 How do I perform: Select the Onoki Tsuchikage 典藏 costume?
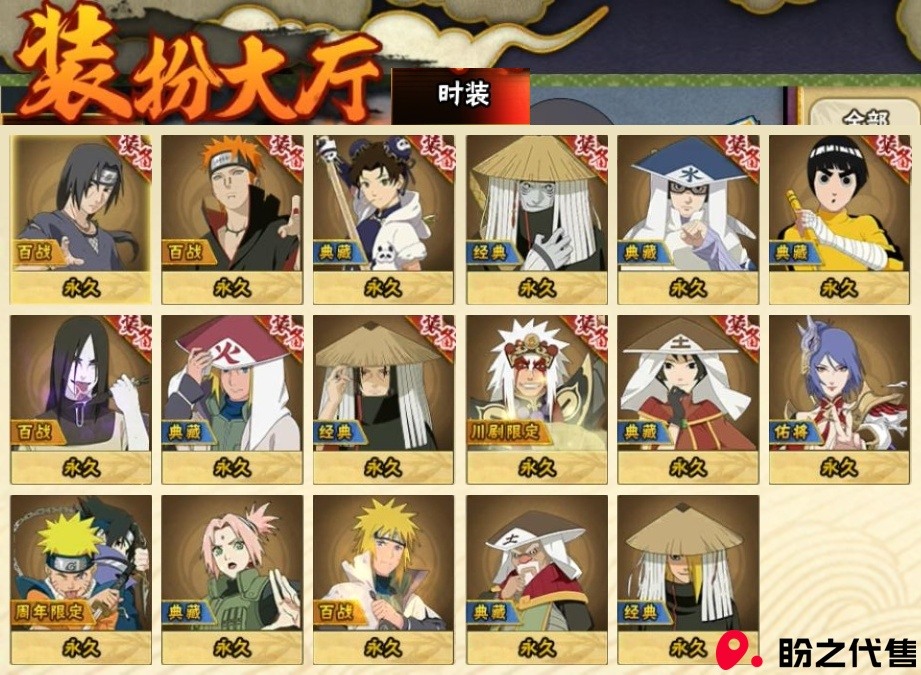(x=537, y=580)
